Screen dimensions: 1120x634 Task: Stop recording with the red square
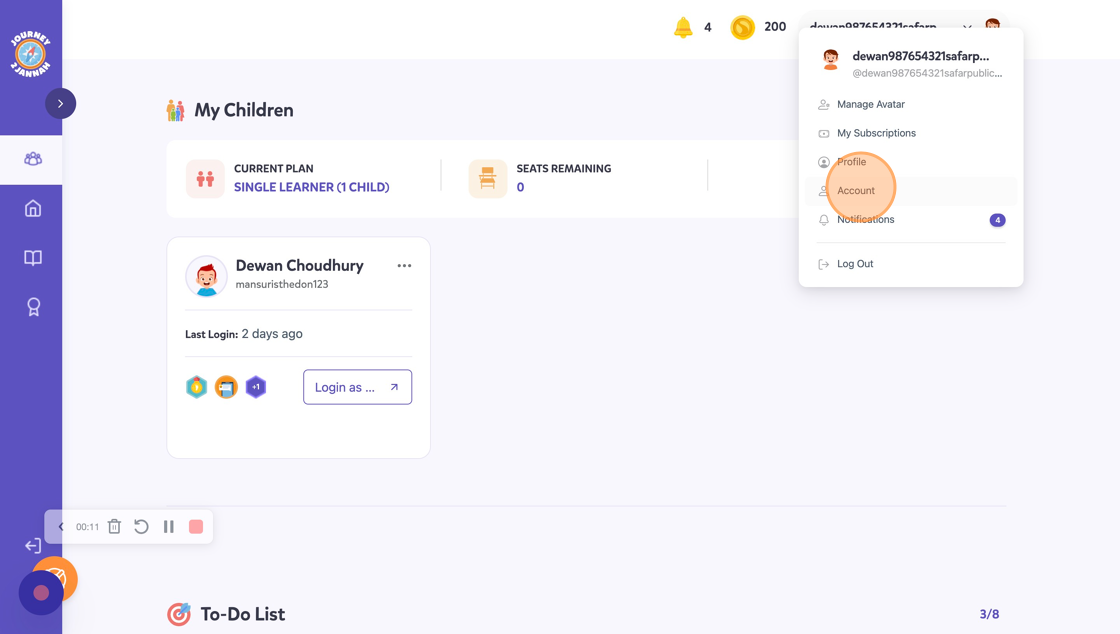[x=196, y=527]
